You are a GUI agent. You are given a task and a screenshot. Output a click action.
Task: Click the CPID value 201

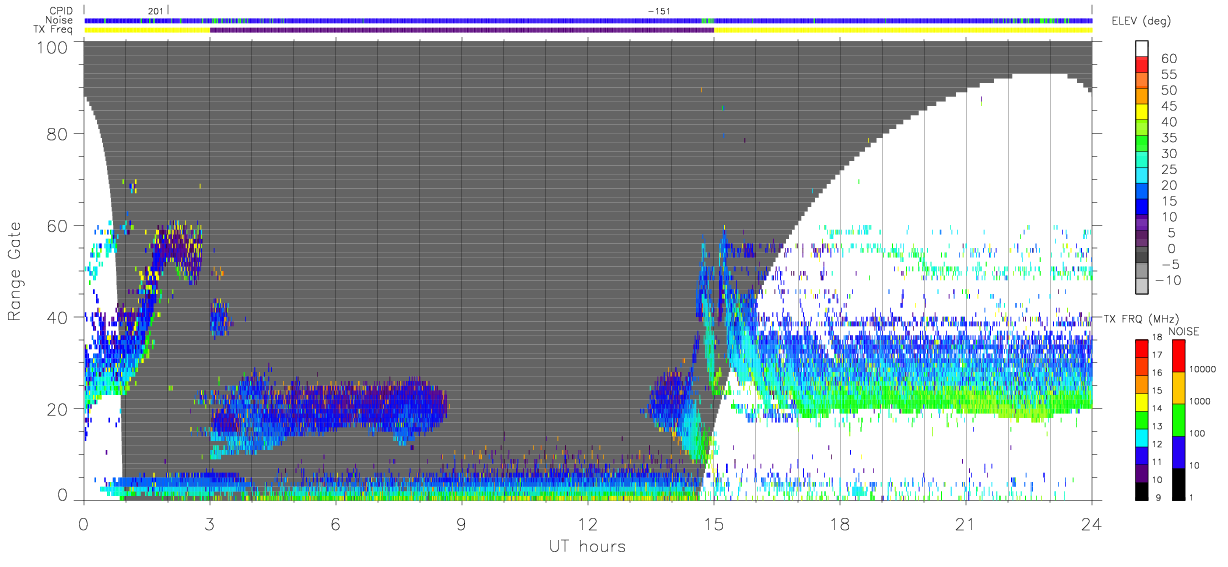pyautogui.click(x=154, y=10)
